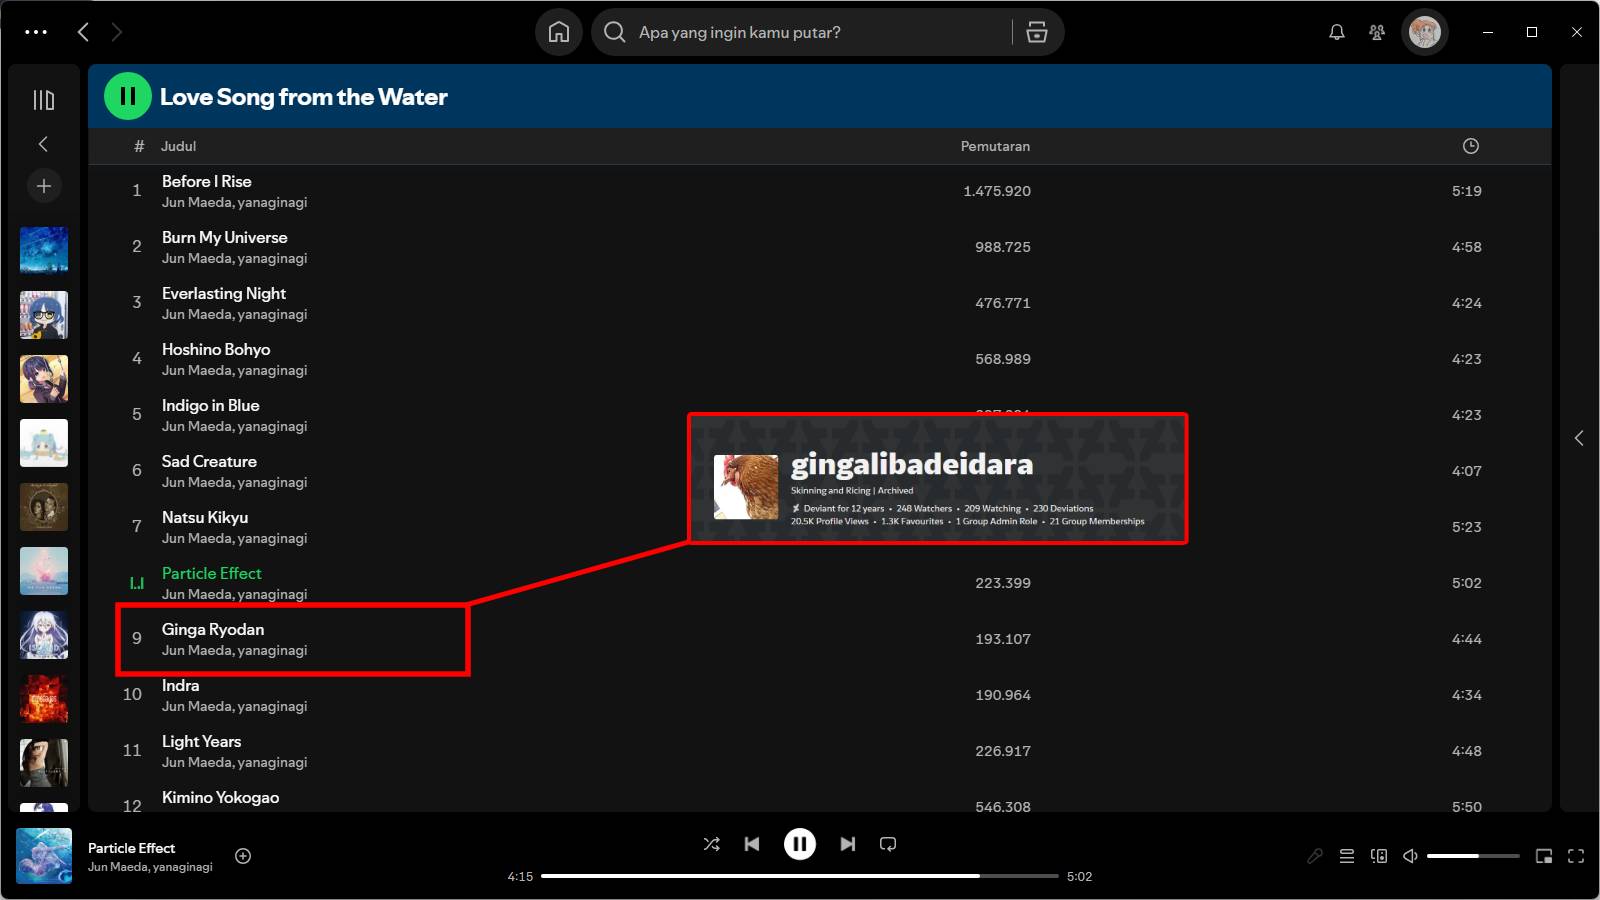The image size is (1600, 900).
Task: Skip to the next track
Action: click(848, 844)
